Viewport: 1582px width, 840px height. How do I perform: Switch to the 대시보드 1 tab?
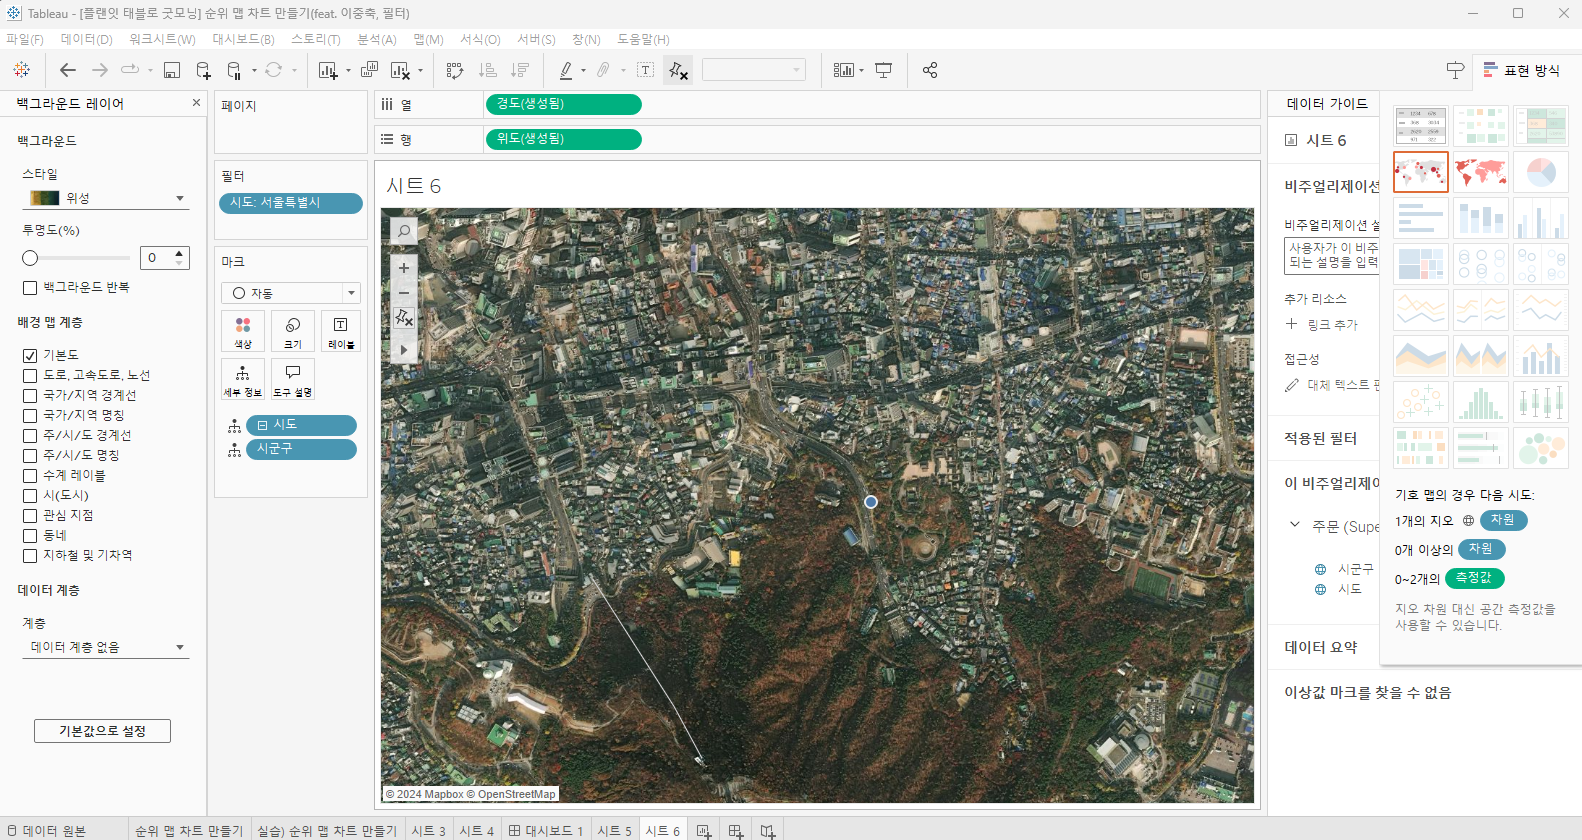546,831
